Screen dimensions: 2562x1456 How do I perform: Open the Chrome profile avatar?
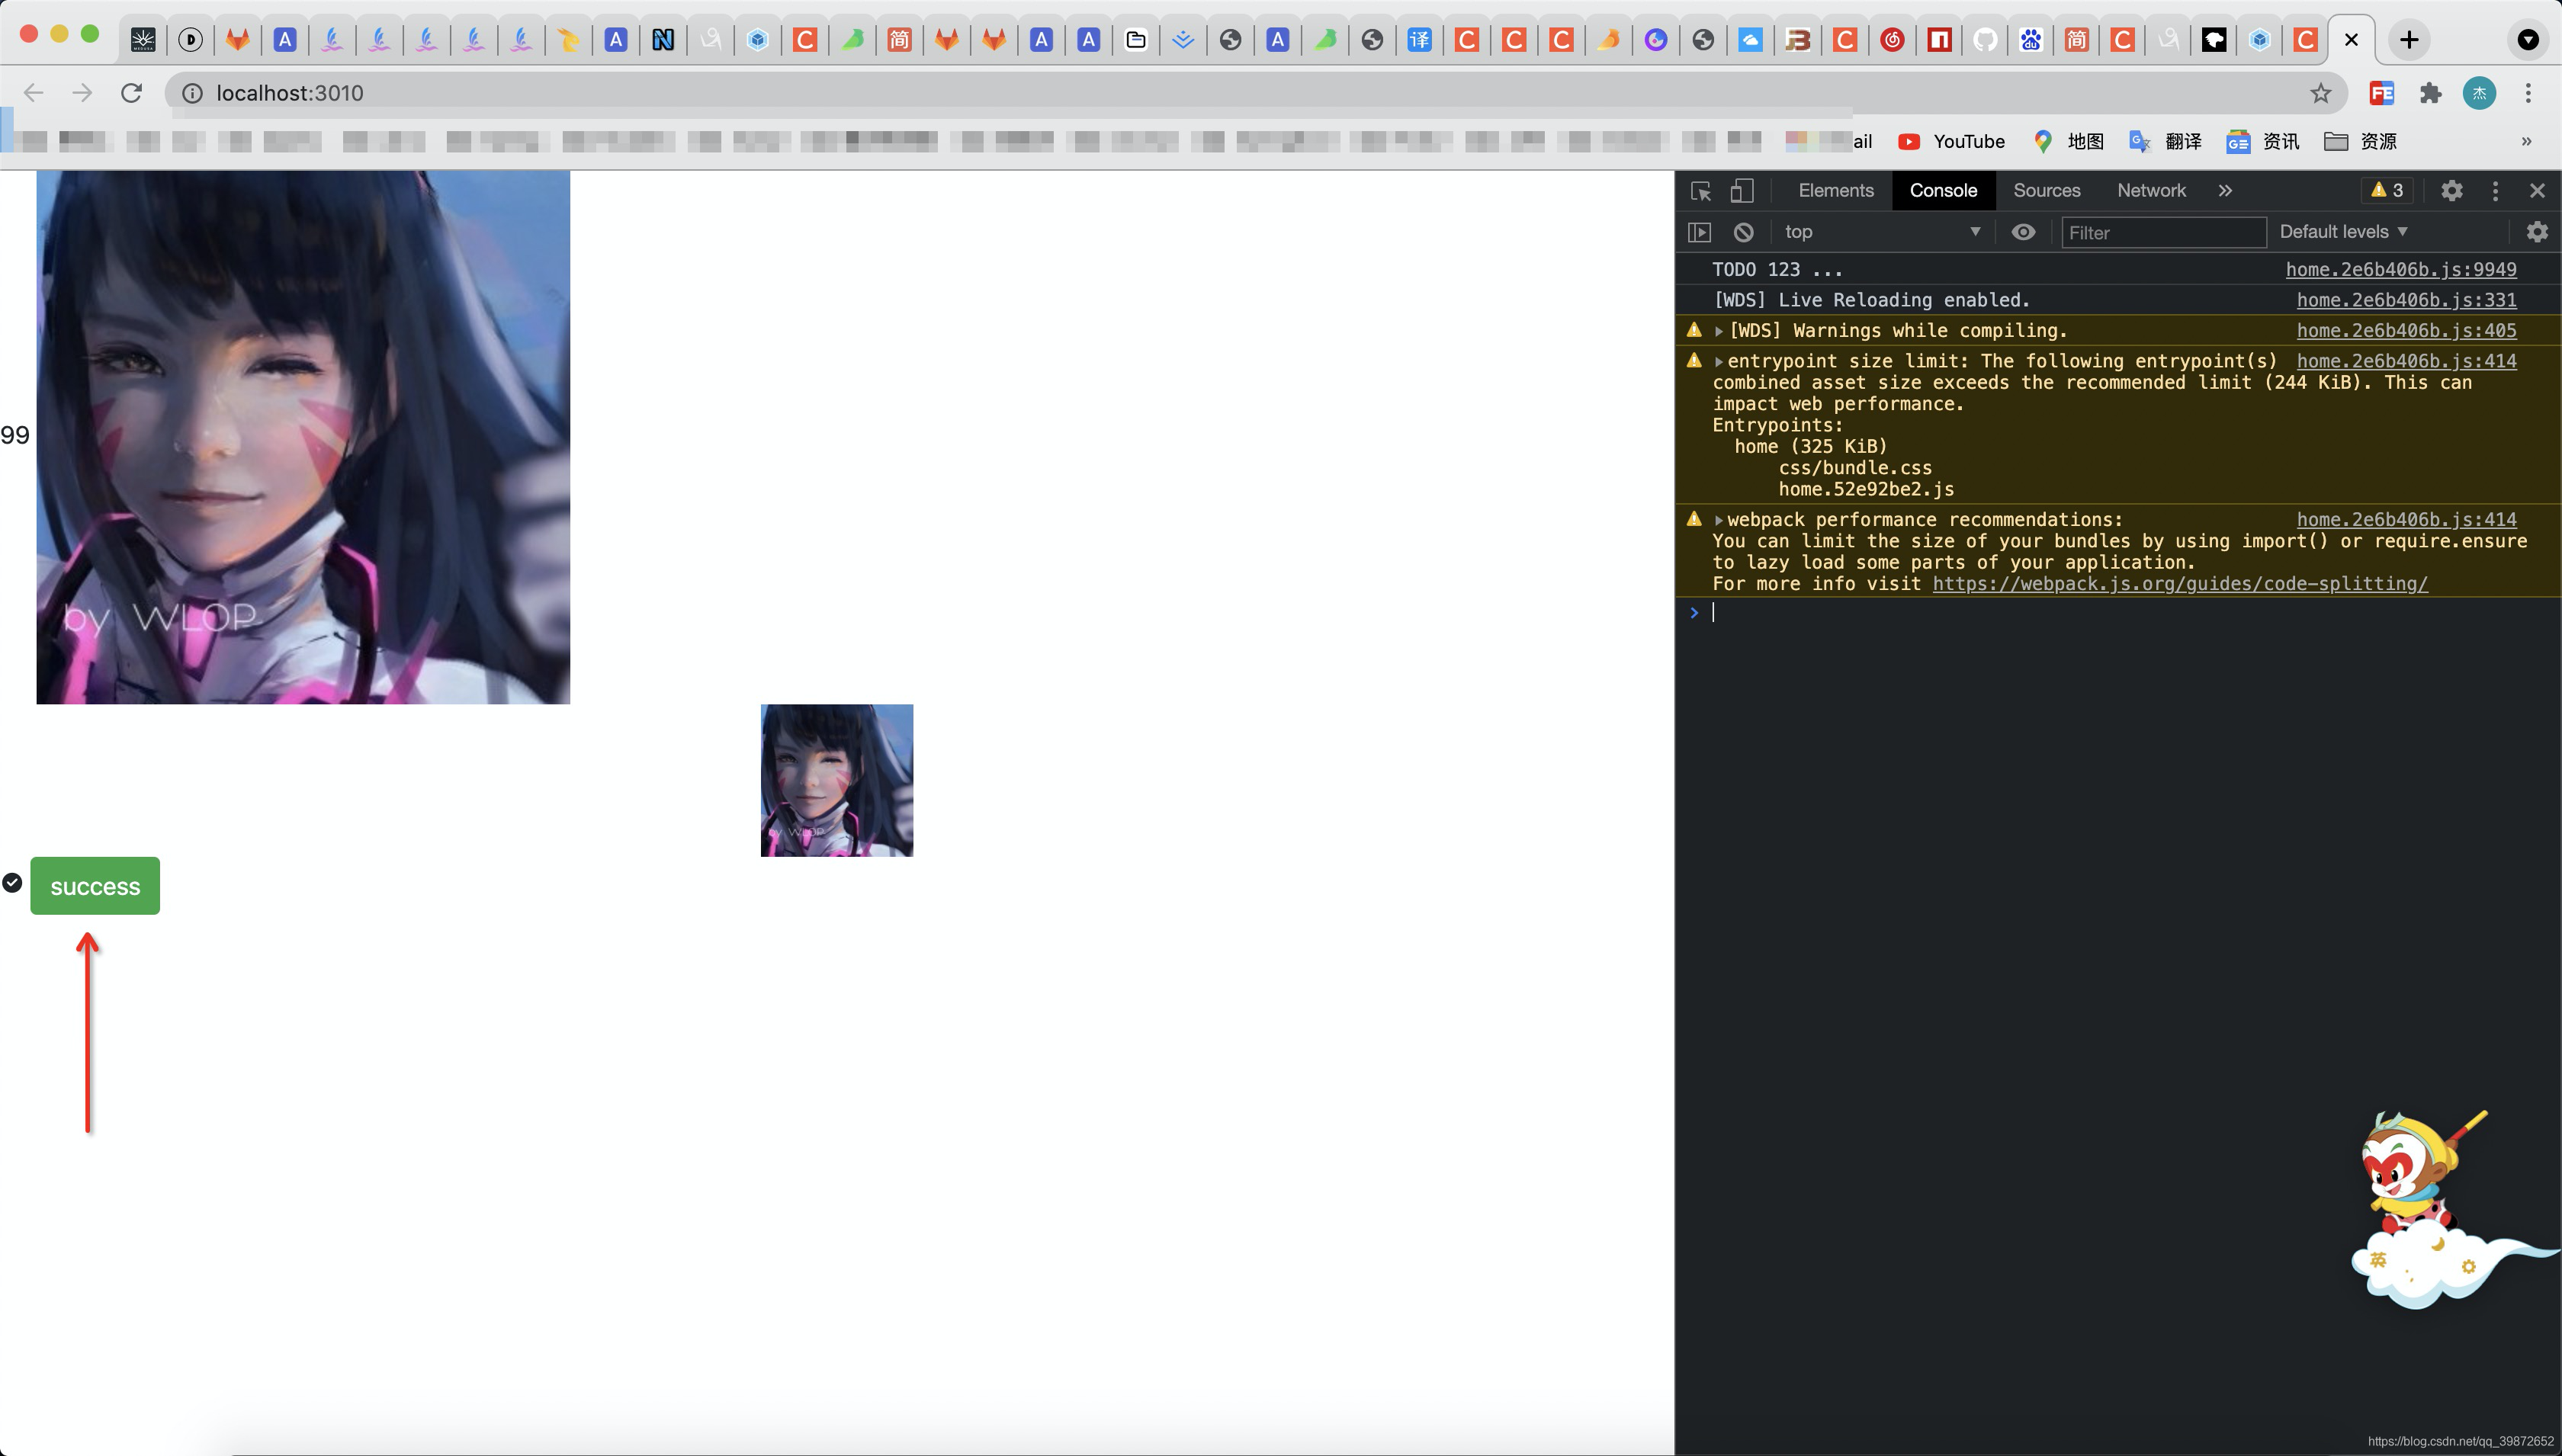pyautogui.click(x=2479, y=93)
